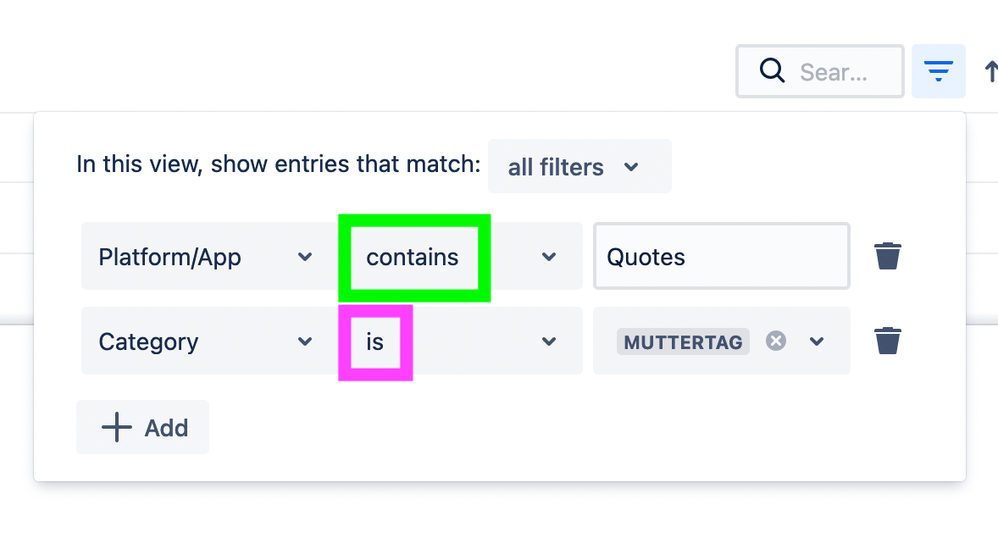
Task: Click the plus icon next to Add
Action: pos(116,427)
